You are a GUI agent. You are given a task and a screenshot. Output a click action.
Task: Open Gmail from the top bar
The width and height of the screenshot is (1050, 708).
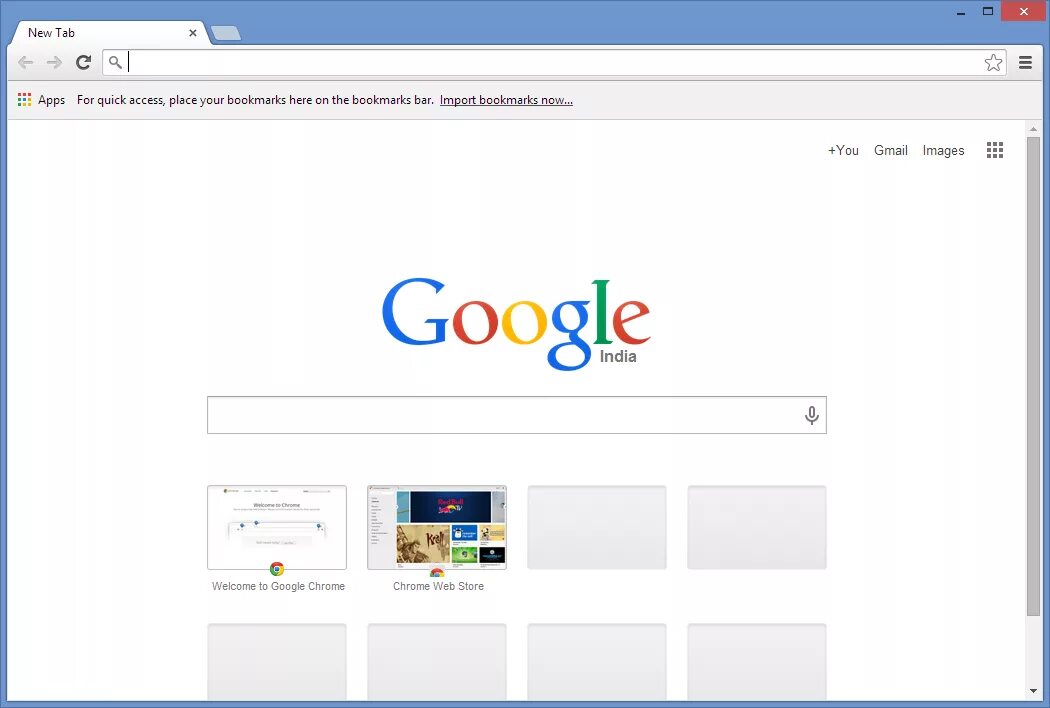pos(890,150)
